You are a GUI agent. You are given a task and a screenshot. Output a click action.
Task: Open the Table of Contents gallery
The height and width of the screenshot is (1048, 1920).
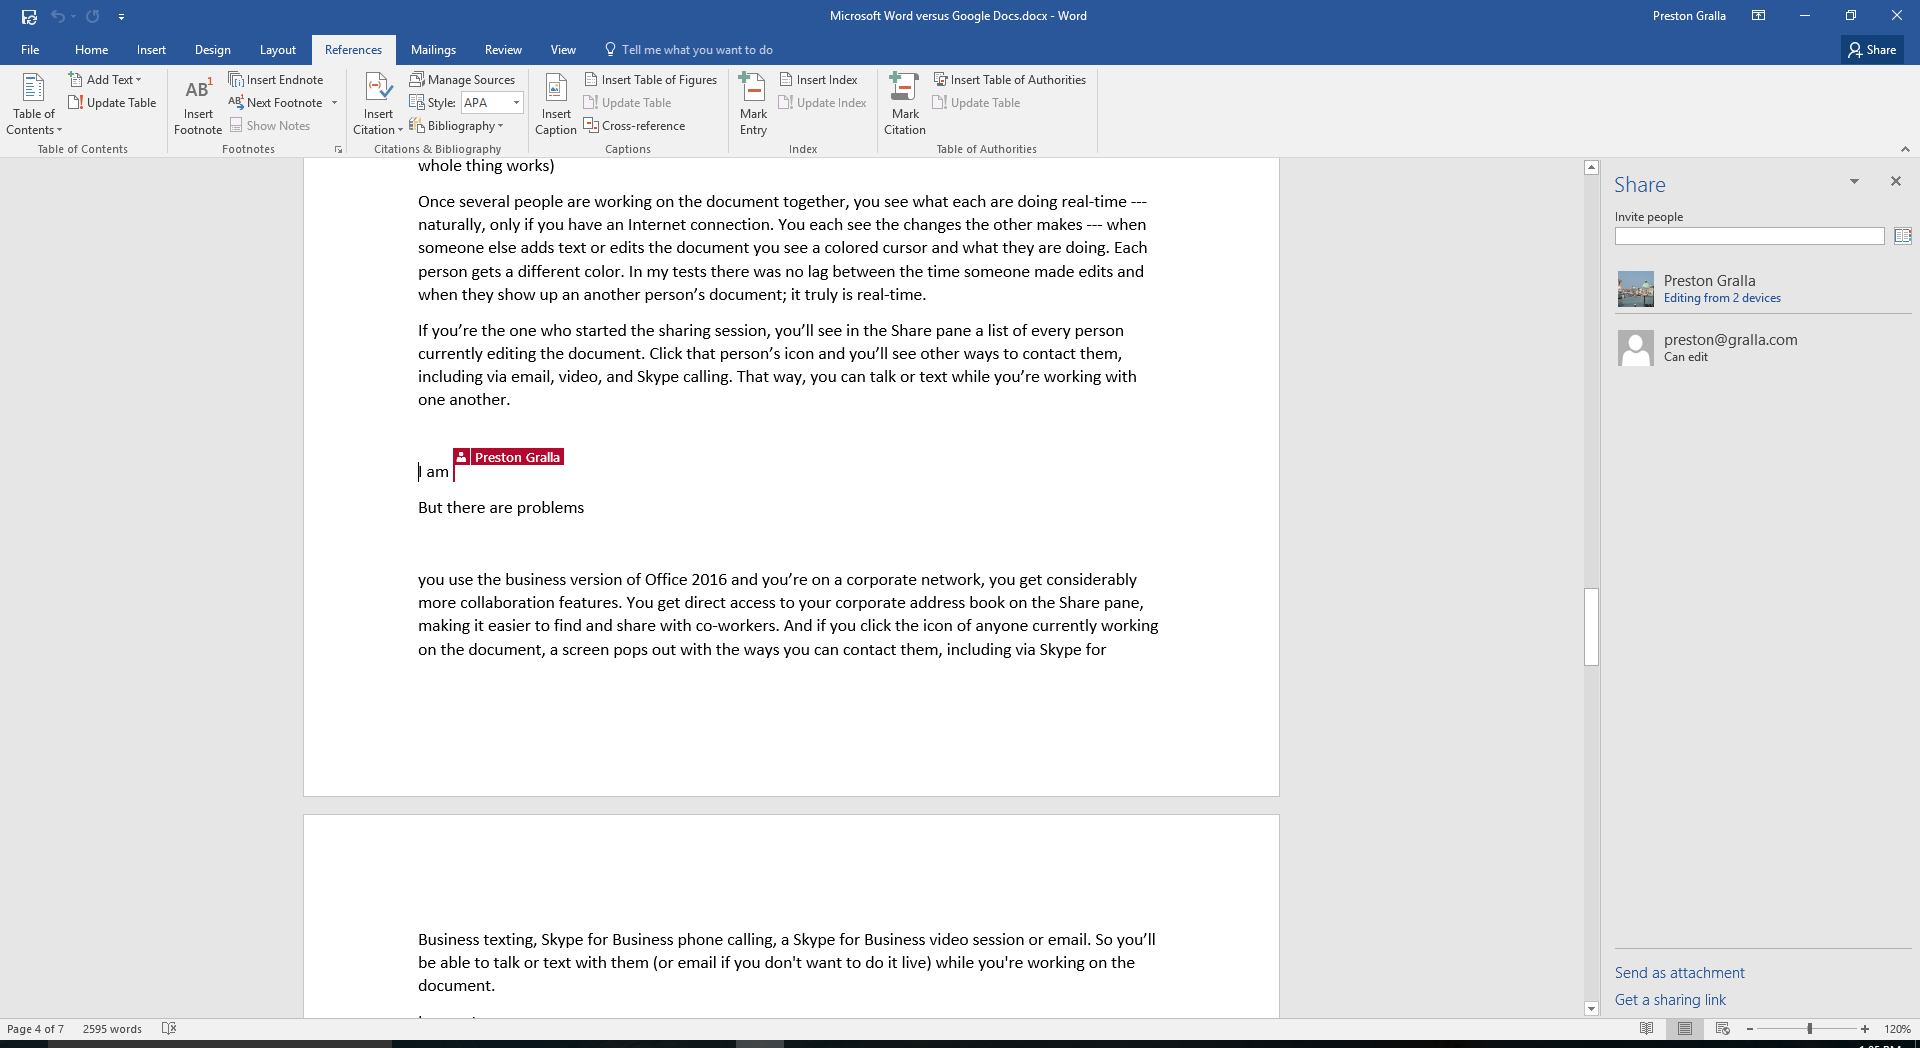(34, 104)
